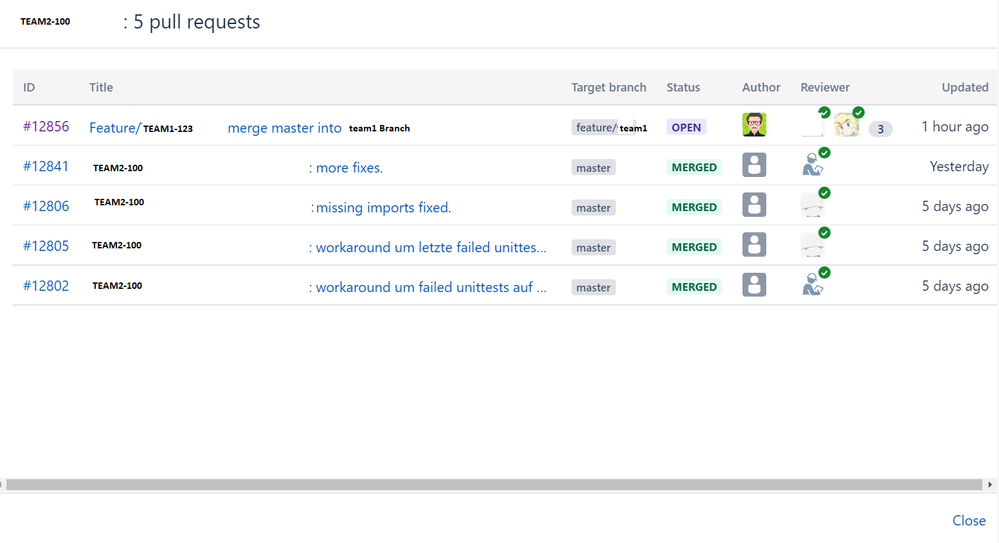Click '5 days ago' in #12805 row

pyautogui.click(x=955, y=246)
